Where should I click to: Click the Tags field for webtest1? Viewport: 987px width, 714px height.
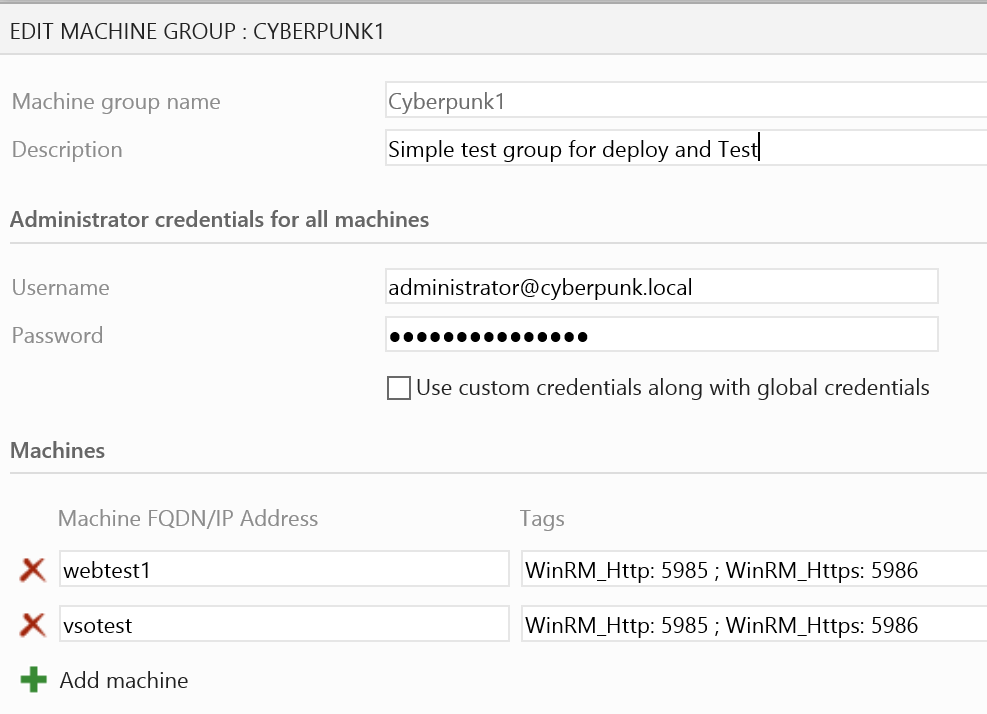[752, 570]
